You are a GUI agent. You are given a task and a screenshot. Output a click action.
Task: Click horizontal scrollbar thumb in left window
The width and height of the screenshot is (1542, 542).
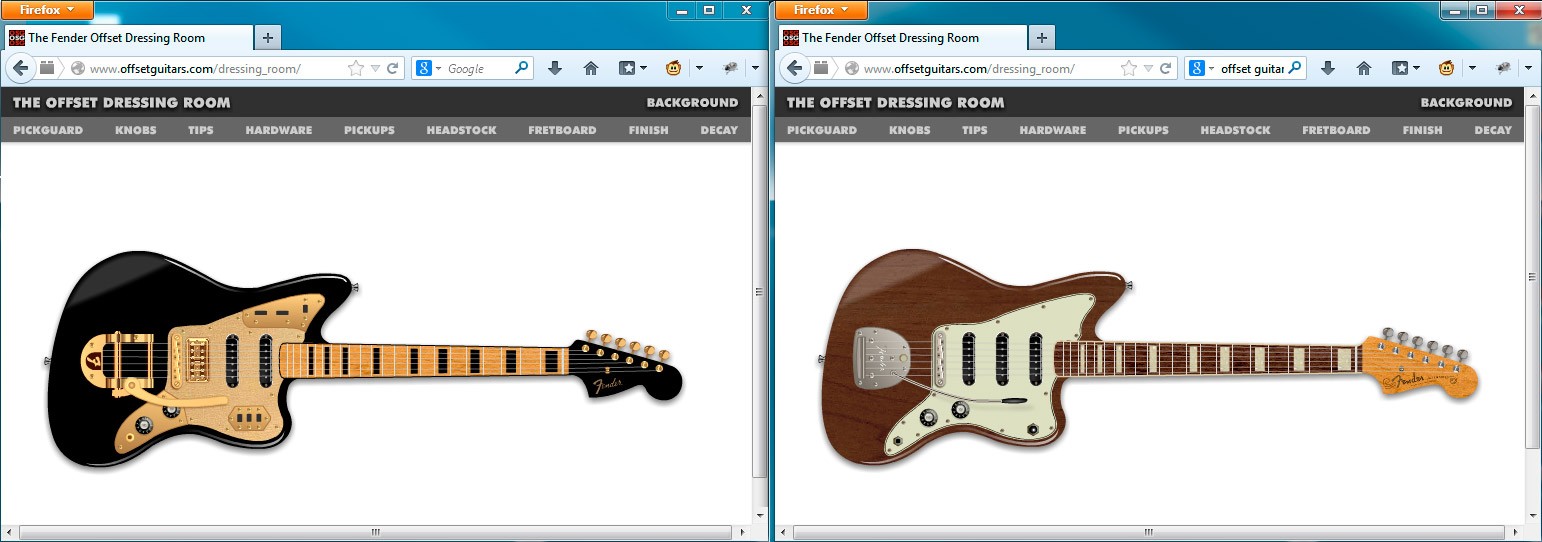(376, 533)
